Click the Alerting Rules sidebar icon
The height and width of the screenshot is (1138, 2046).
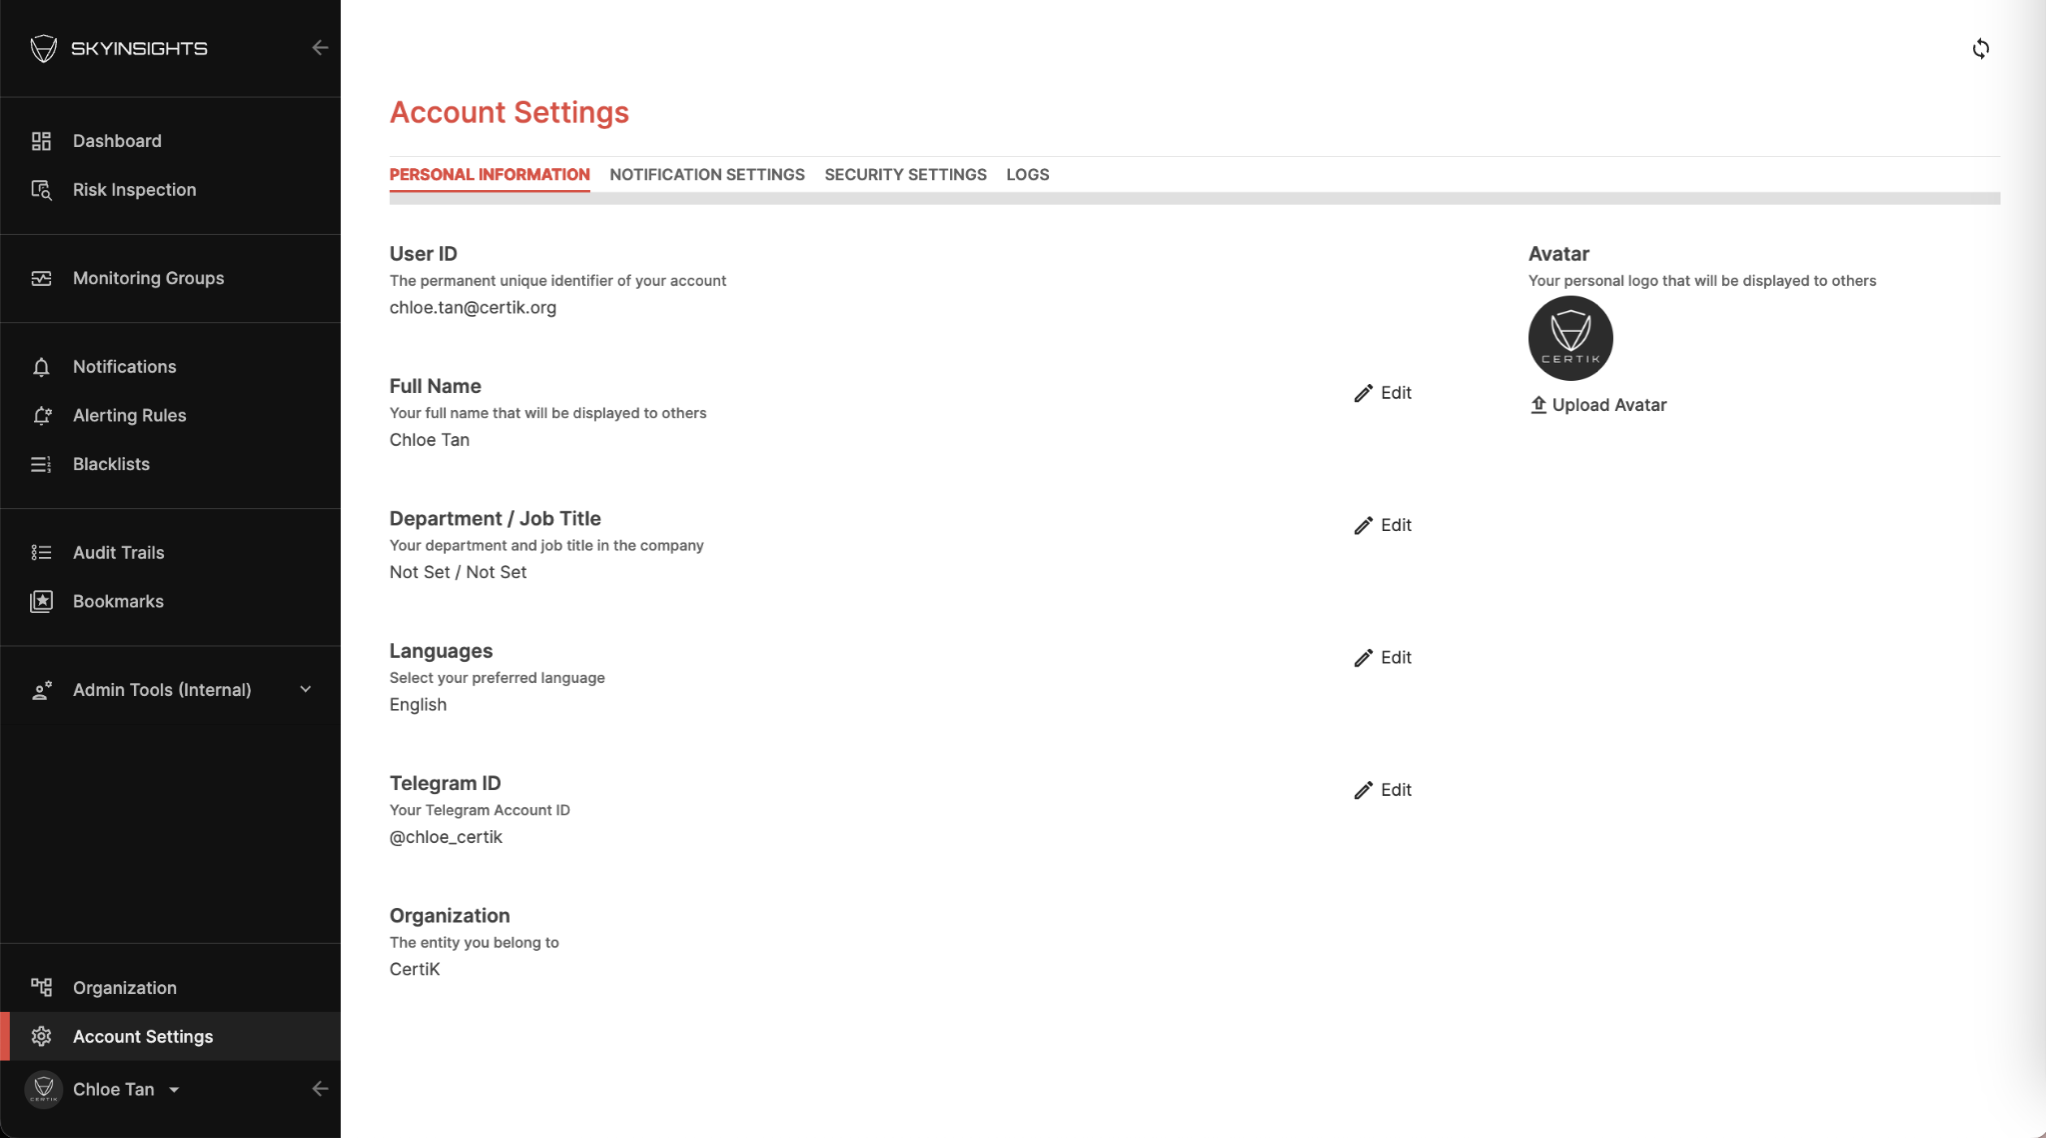41,415
